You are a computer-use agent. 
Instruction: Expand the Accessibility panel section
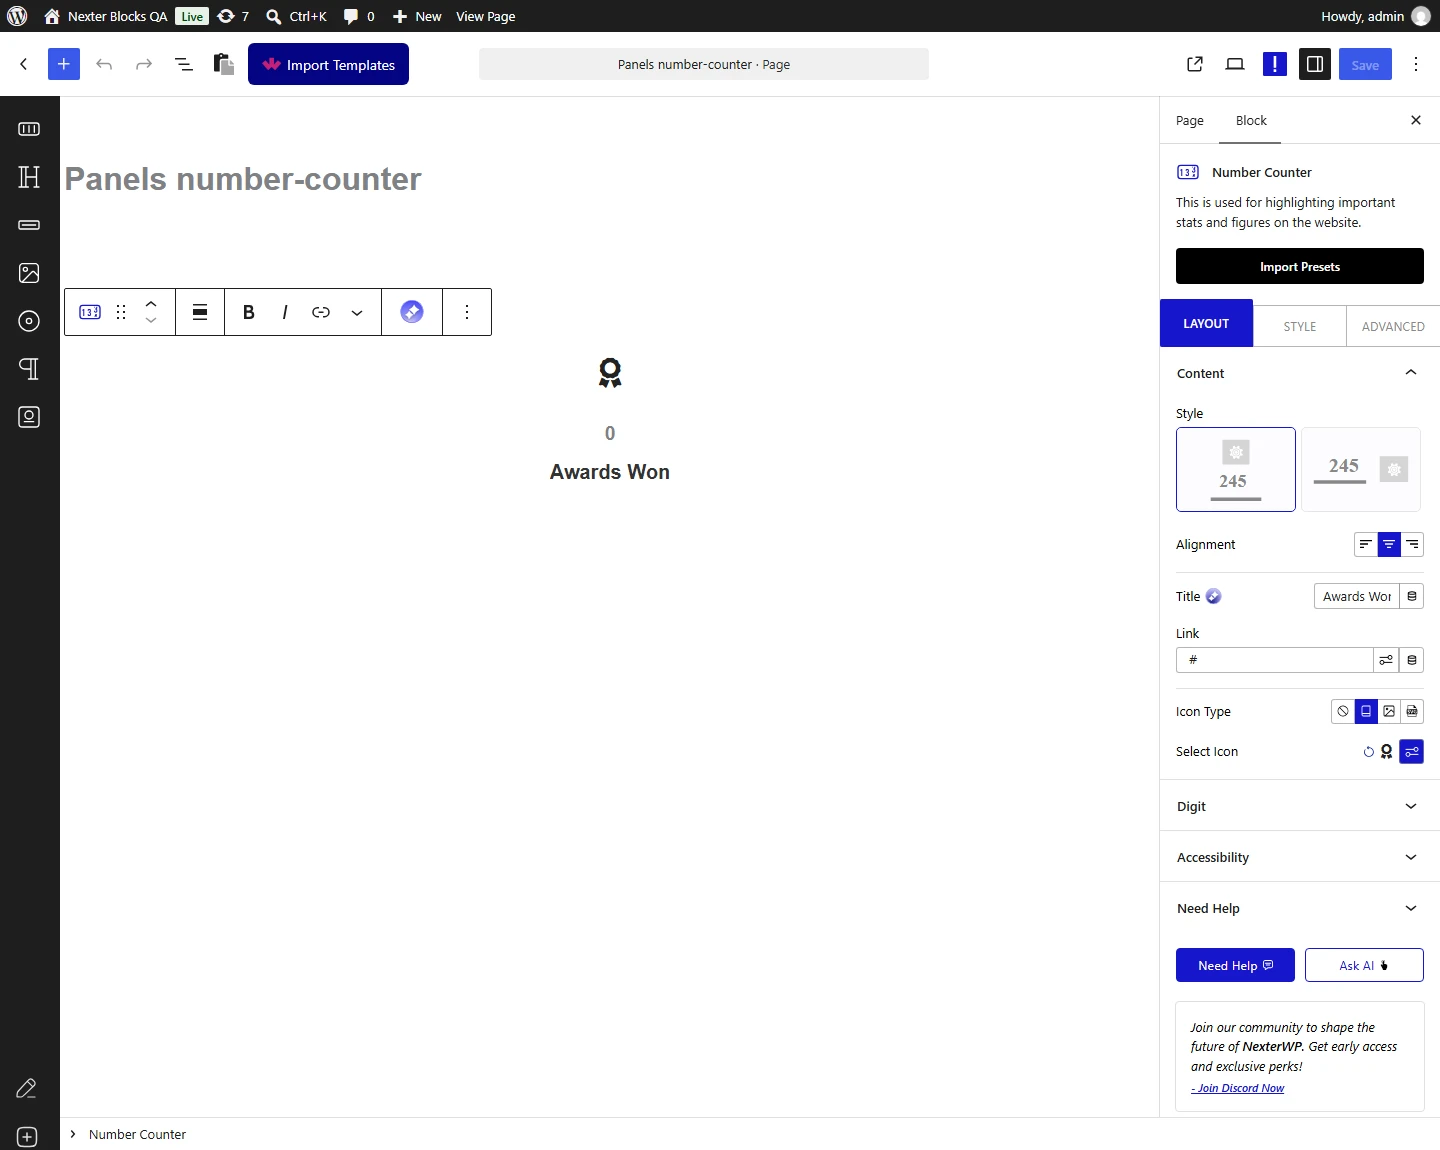[1300, 857]
